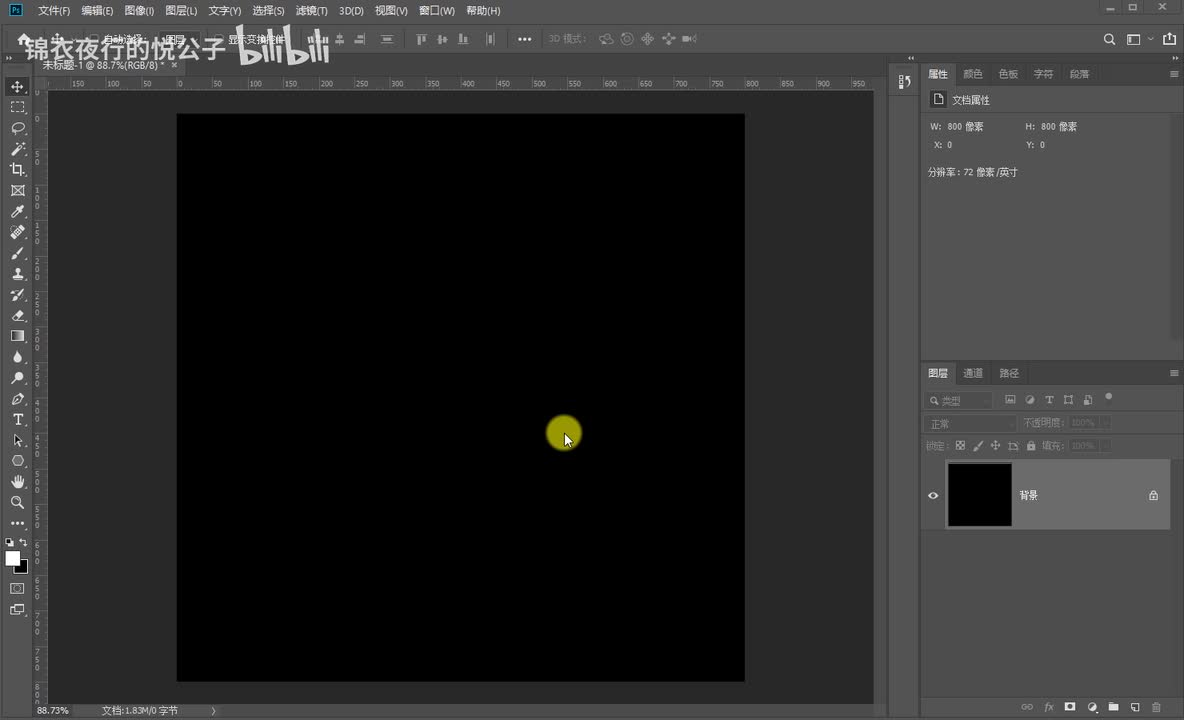
Task: Open the background color picker
Action: point(23,568)
